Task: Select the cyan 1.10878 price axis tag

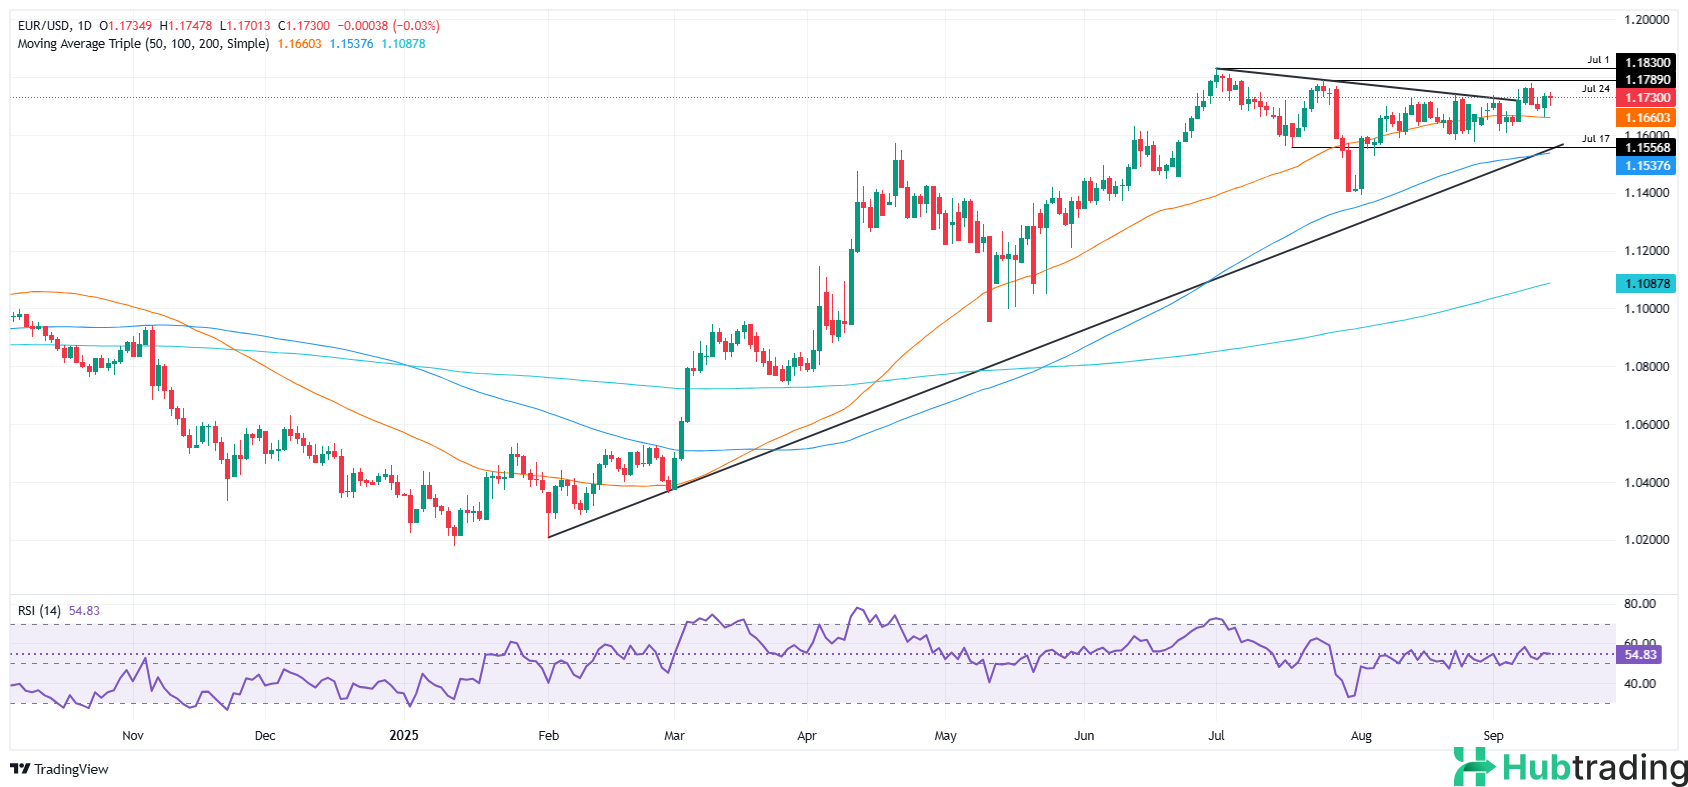Action: click(x=1646, y=283)
